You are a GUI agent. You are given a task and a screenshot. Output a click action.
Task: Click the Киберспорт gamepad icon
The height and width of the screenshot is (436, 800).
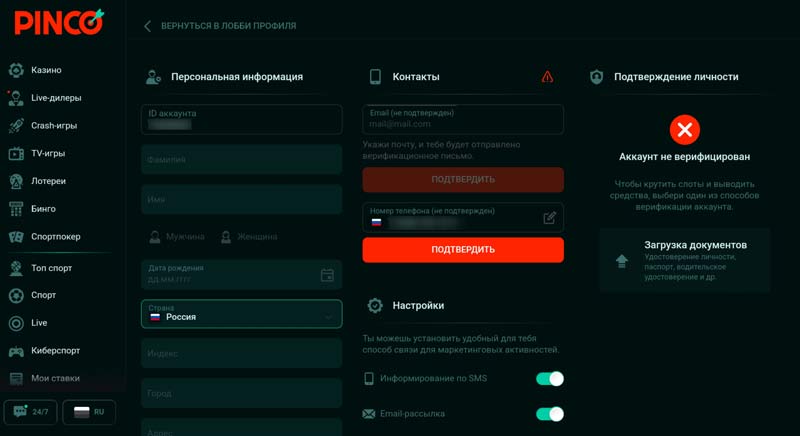pyautogui.click(x=16, y=351)
